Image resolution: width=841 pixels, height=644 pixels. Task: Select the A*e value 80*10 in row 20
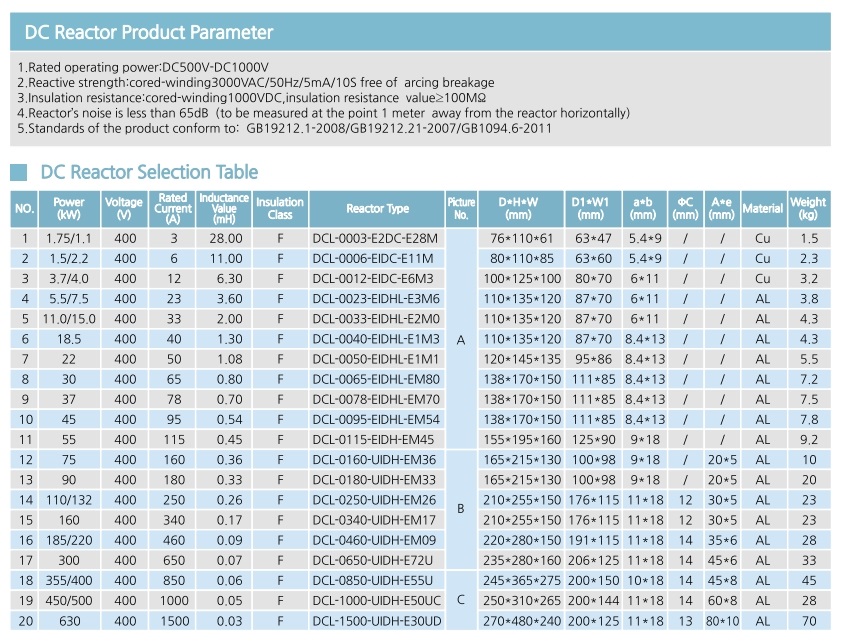[722, 621]
